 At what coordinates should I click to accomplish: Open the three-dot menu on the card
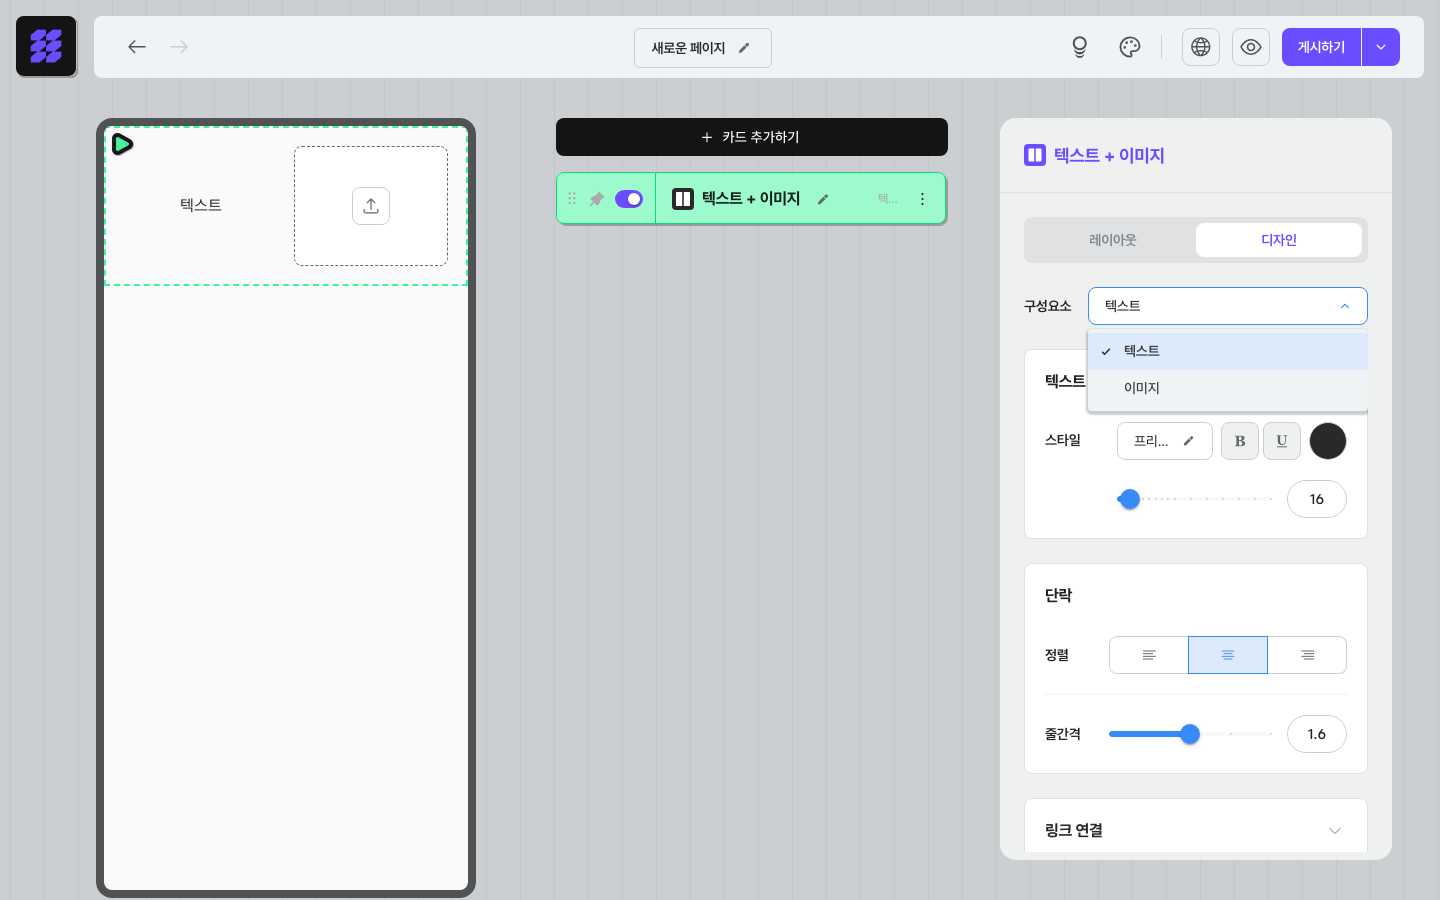click(922, 199)
